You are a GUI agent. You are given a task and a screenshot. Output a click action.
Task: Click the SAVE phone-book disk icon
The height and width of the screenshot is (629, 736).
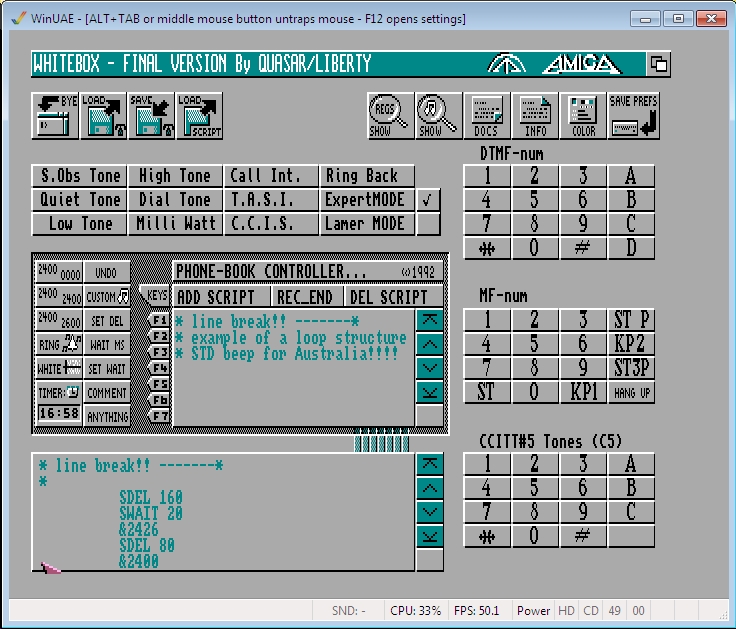point(151,116)
